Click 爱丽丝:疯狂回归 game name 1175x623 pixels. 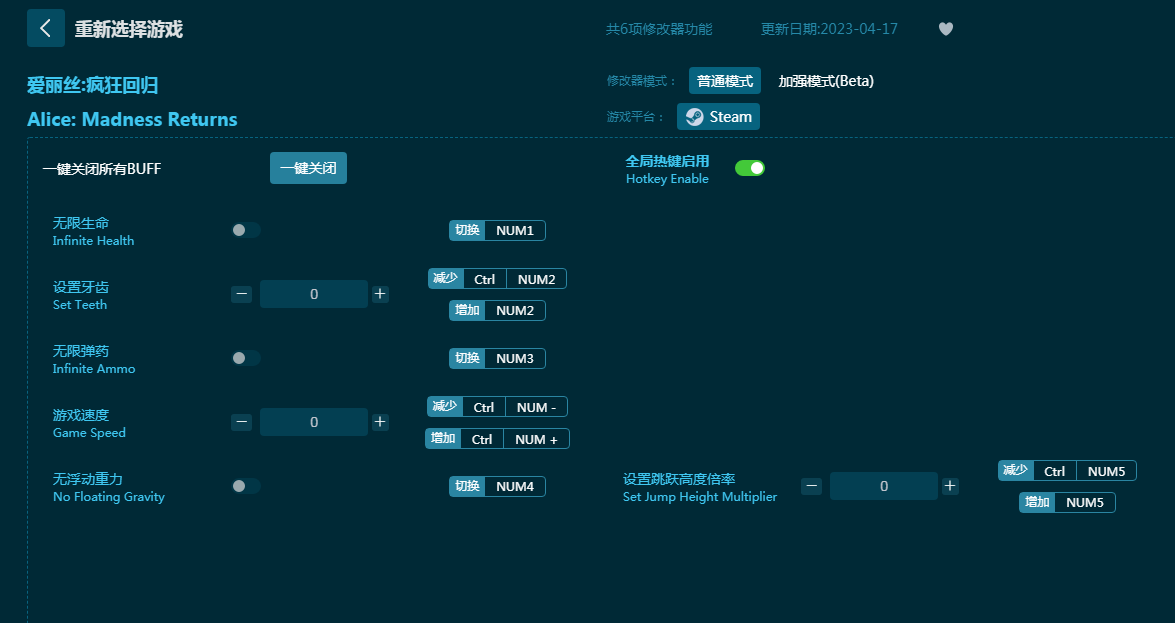pyautogui.click(x=92, y=85)
